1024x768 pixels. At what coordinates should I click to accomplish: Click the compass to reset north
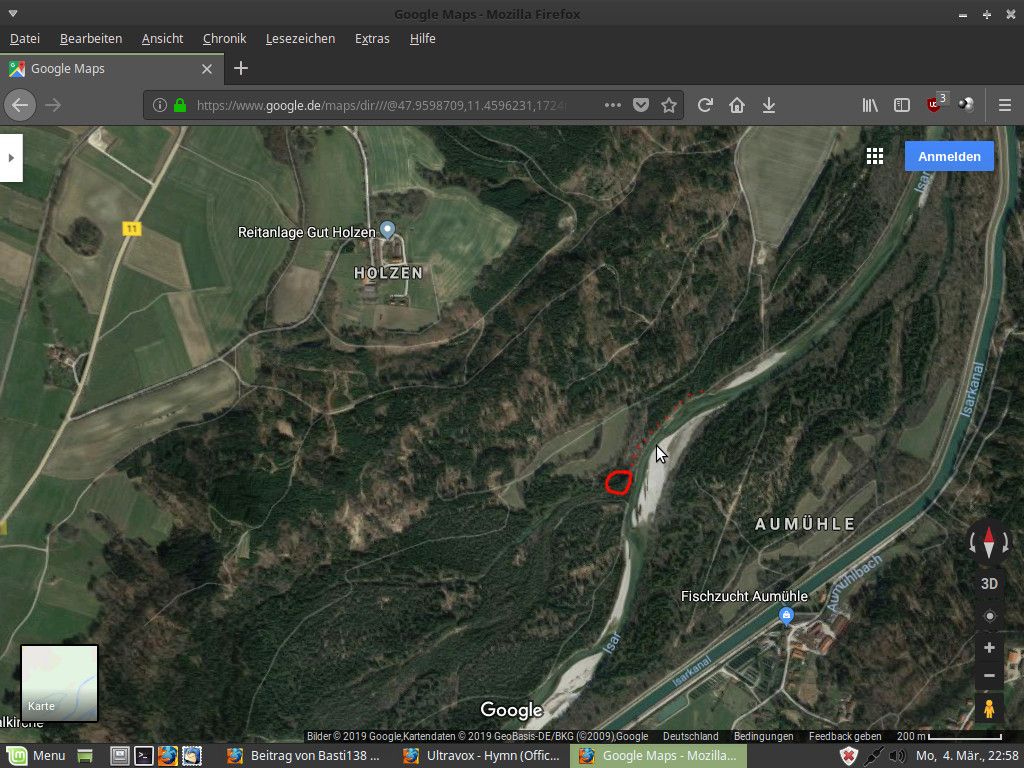click(x=989, y=543)
